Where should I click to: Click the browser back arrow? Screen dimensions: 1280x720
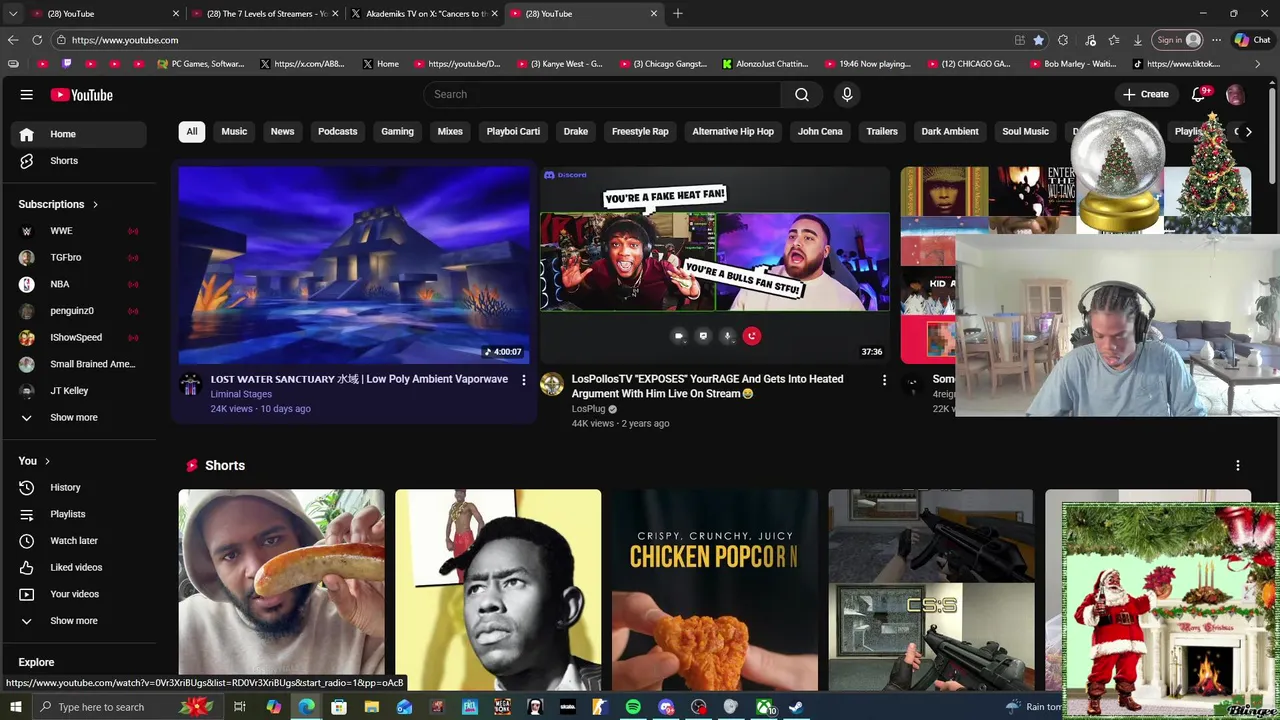click(12, 40)
